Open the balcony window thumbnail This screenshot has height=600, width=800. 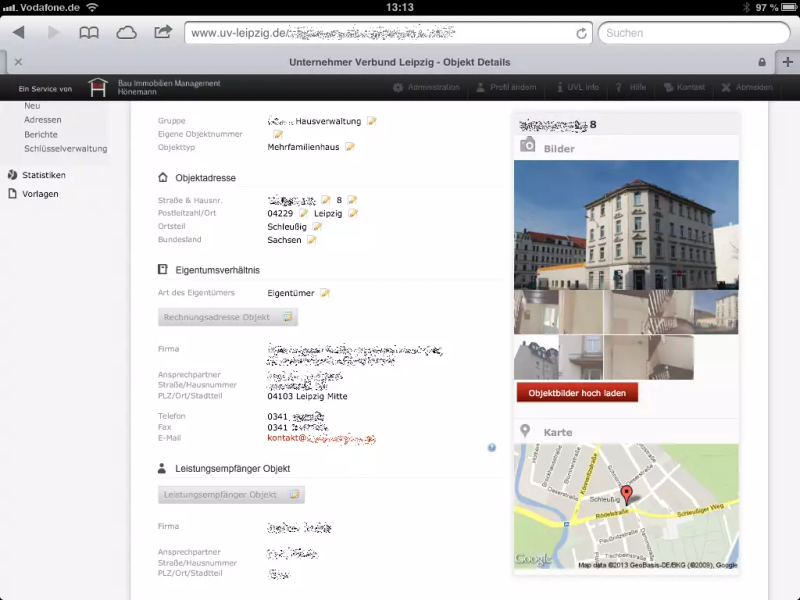pyautogui.click(x=581, y=357)
